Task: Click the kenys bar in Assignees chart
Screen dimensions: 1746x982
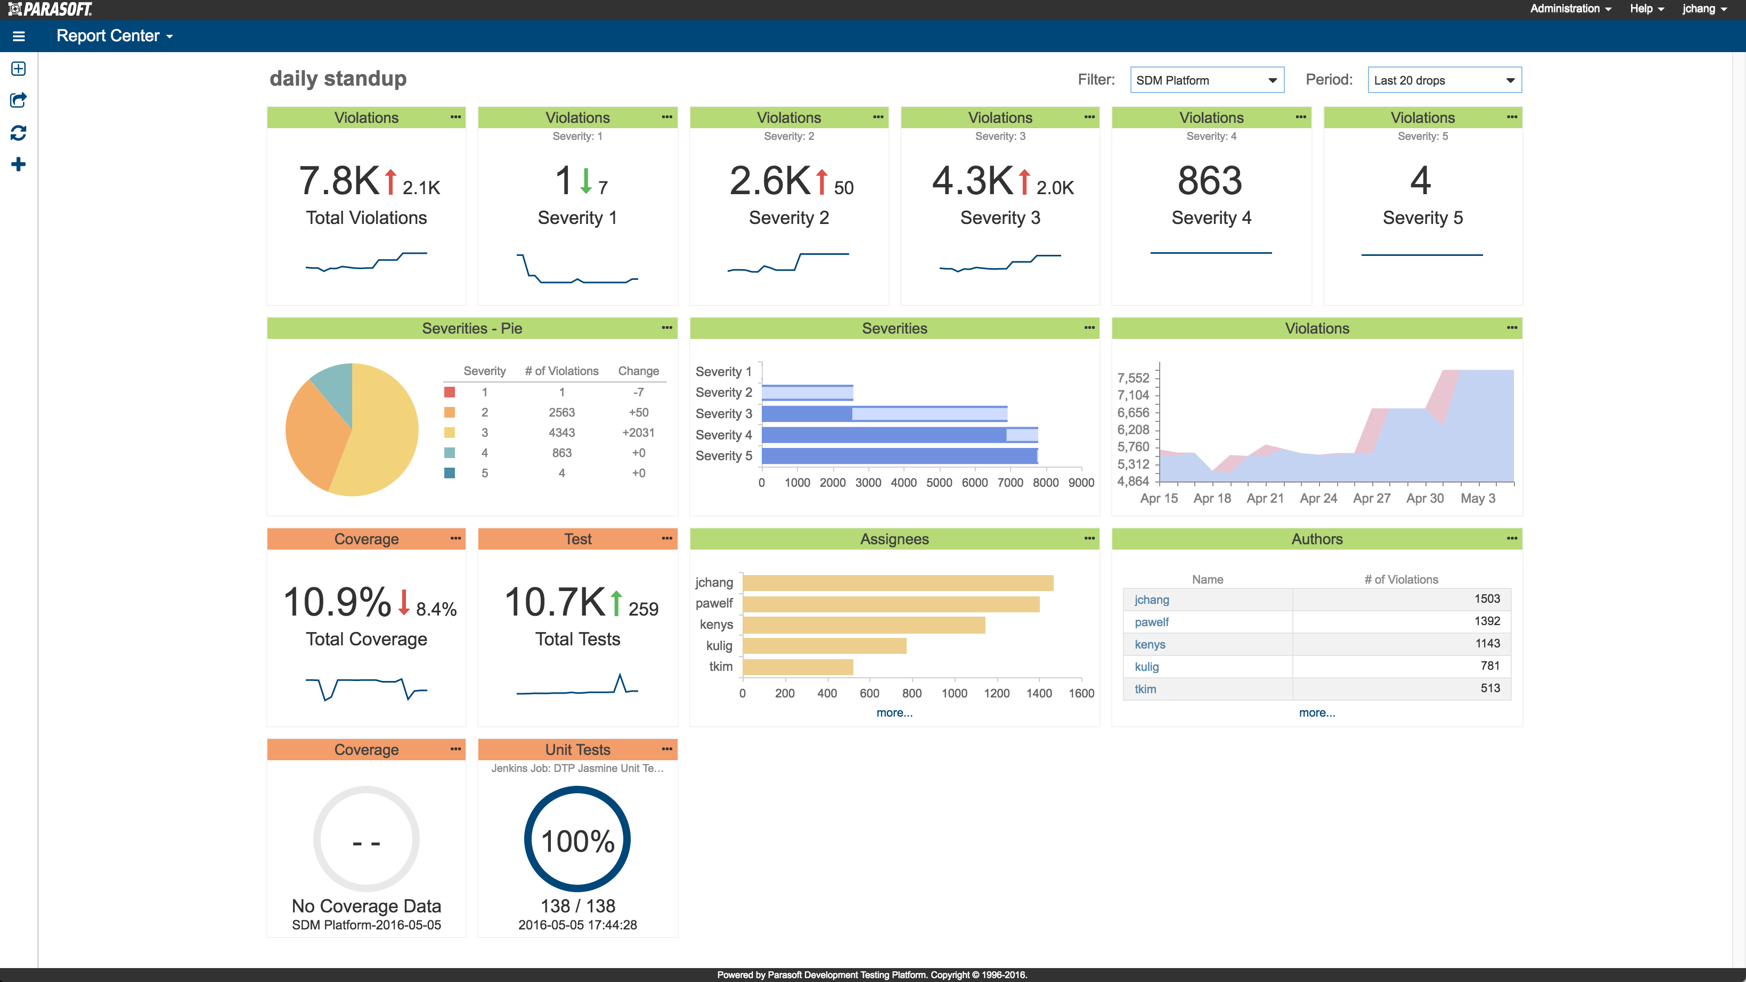Action: pos(864,625)
